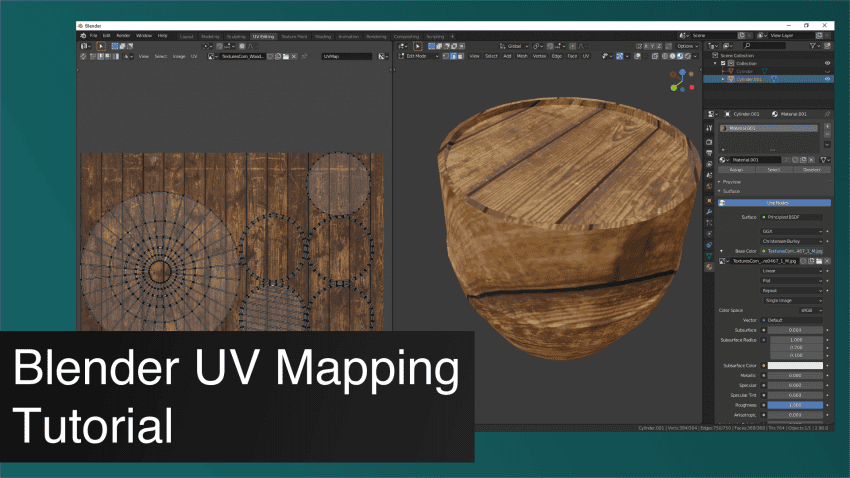Screen dimensions: 850x478
Task: Add a new workspace with plus tab
Action: [452, 37]
